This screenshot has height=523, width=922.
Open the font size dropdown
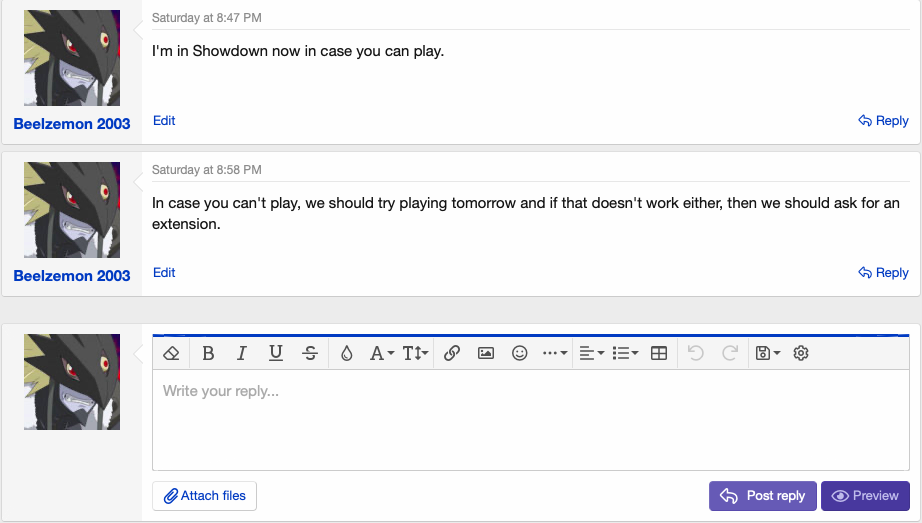416,353
